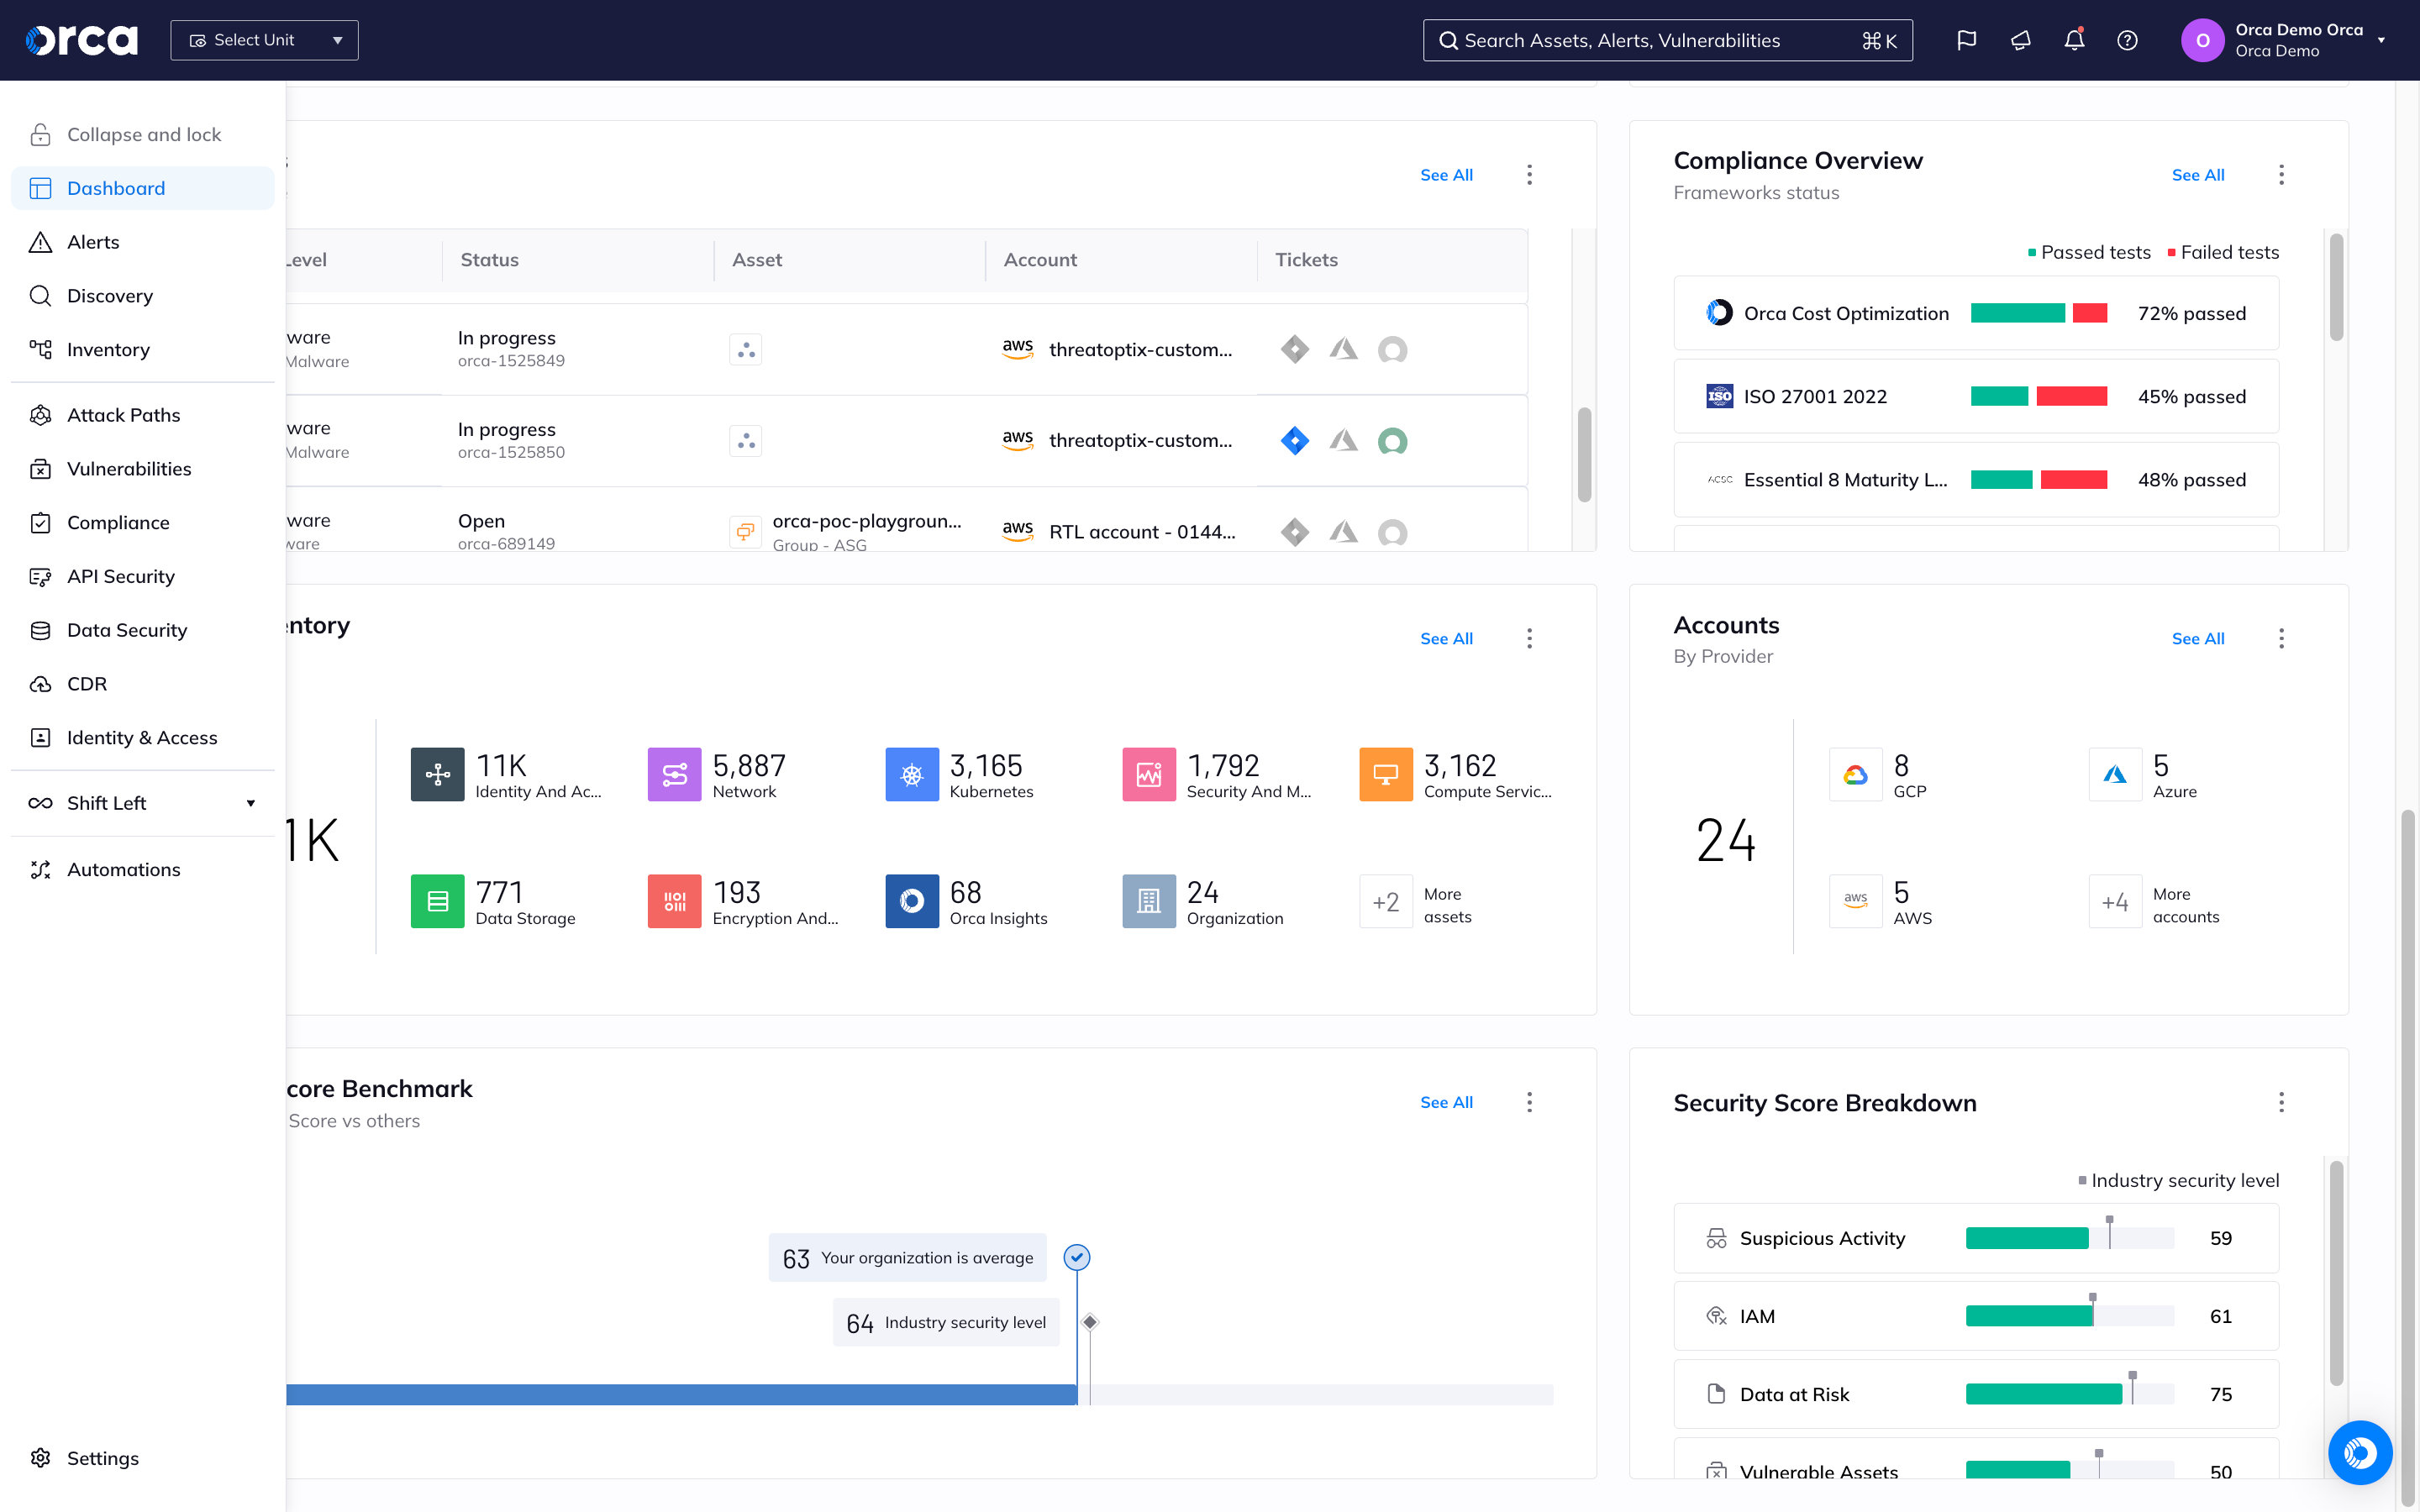This screenshot has width=2420, height=1512.
Task: Open the Select Unit dropdown
Action: (x=264, y=40)
